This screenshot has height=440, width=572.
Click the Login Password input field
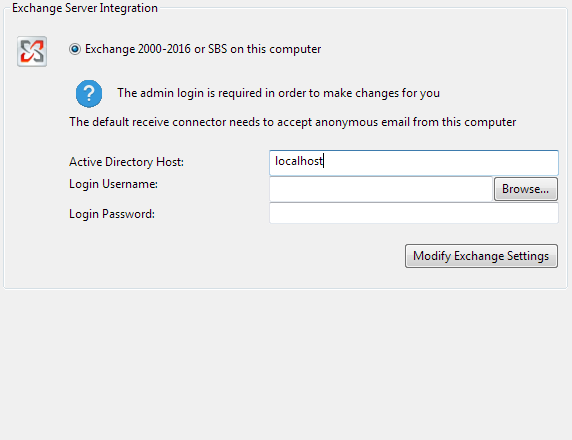[414, 213]
